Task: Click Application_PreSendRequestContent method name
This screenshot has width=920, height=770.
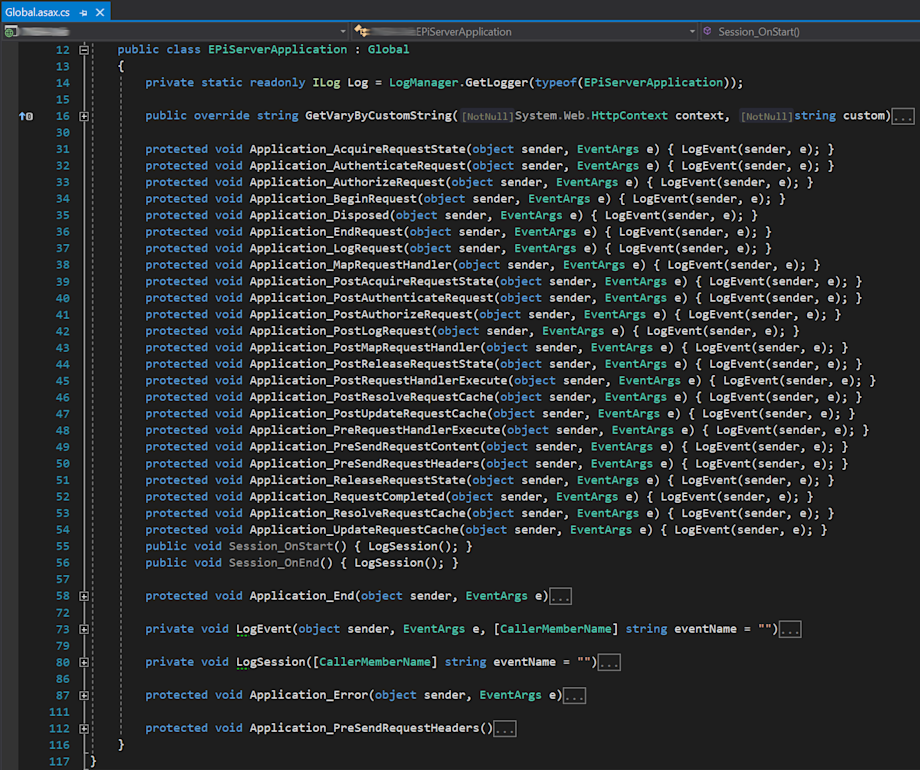Action: [364, 447]
